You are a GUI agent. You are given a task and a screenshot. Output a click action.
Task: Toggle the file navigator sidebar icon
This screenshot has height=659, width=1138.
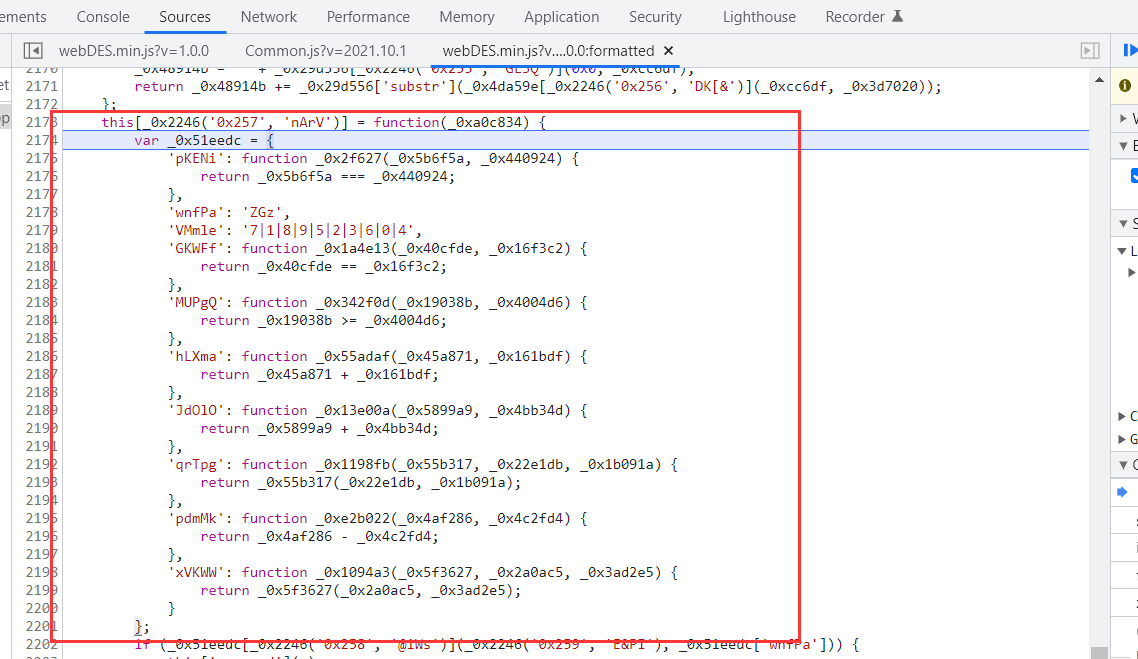[33, 51]
